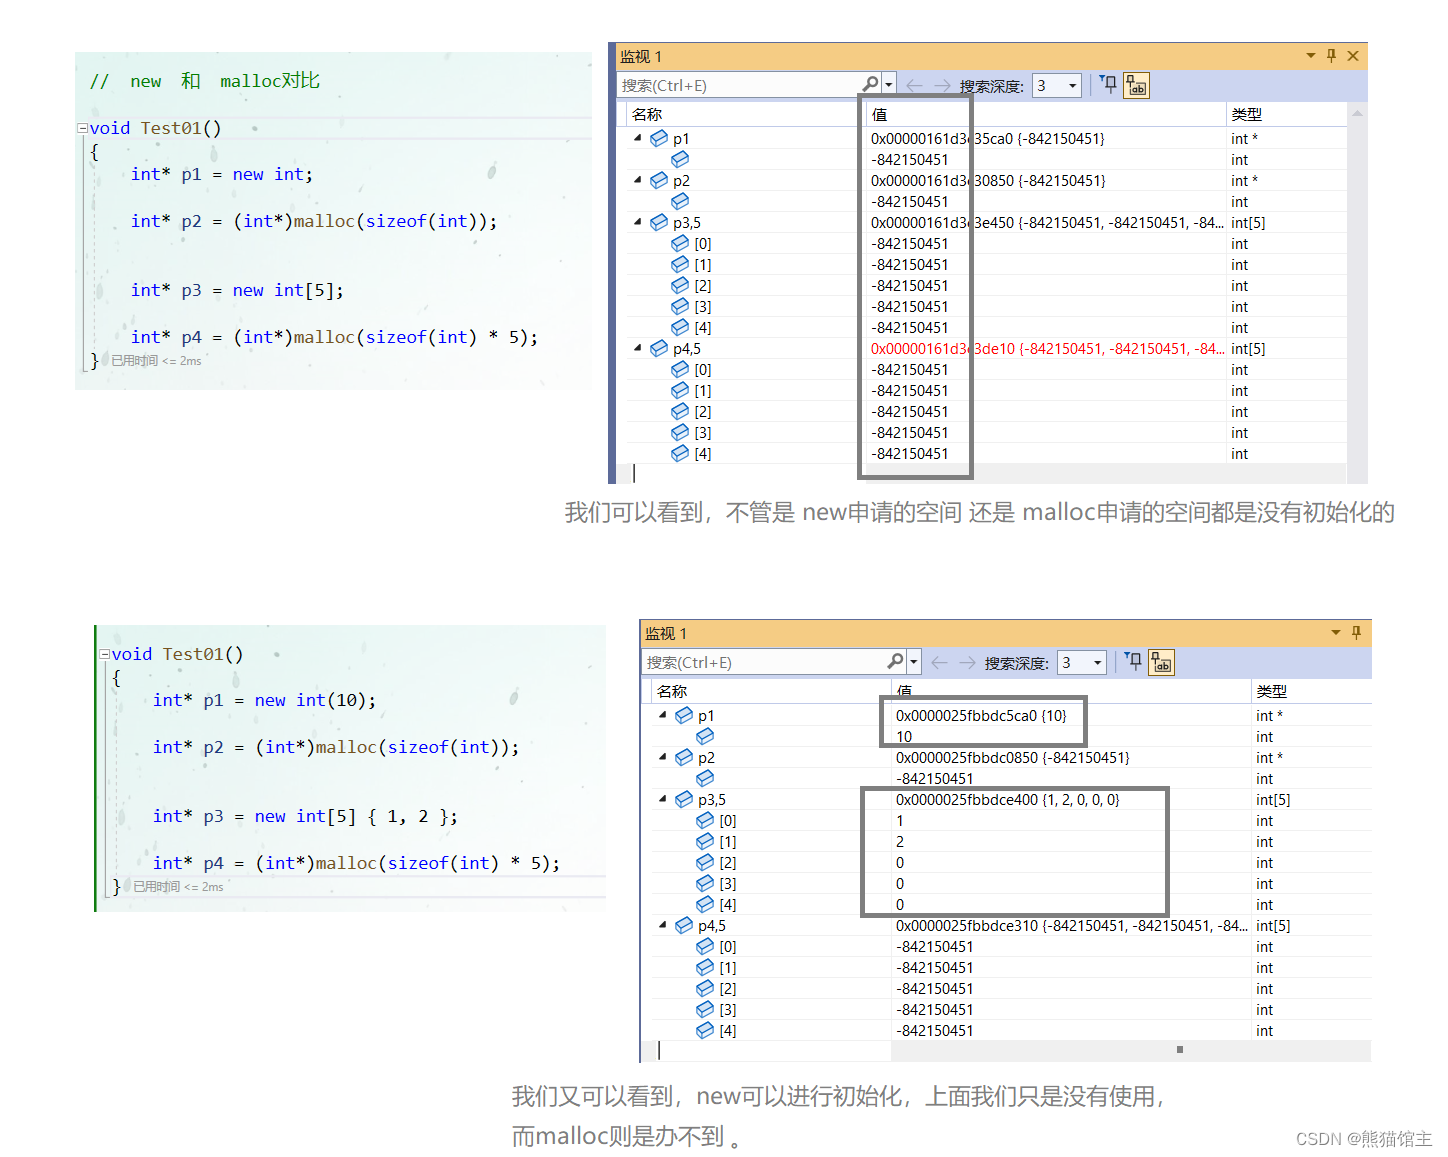Click auto-hide pin in upper watch title bar
The image size is (1448, 1157).
(x=1331, y=56)
